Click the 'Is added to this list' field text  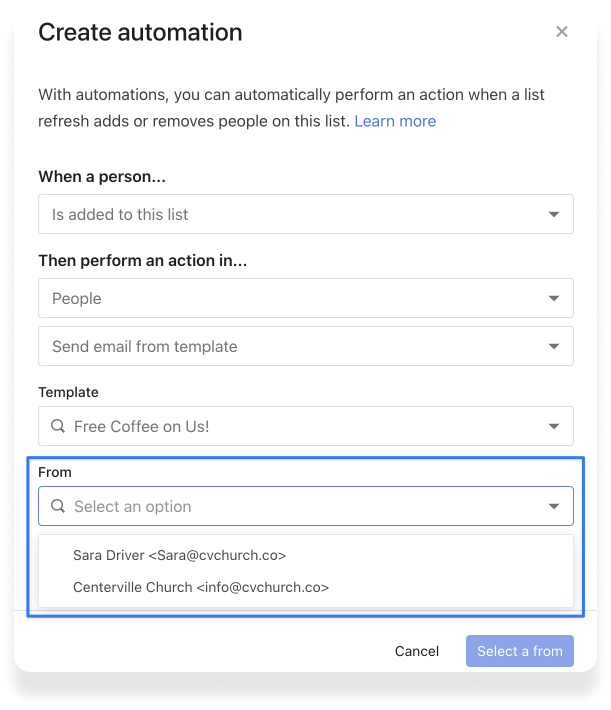coord(120,214)
